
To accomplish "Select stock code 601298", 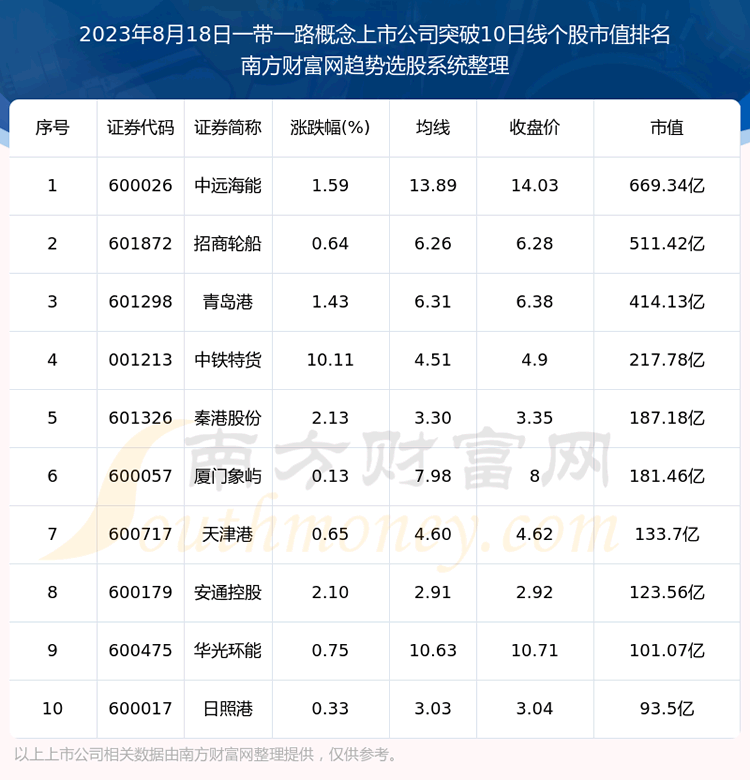I will point(140,302).
